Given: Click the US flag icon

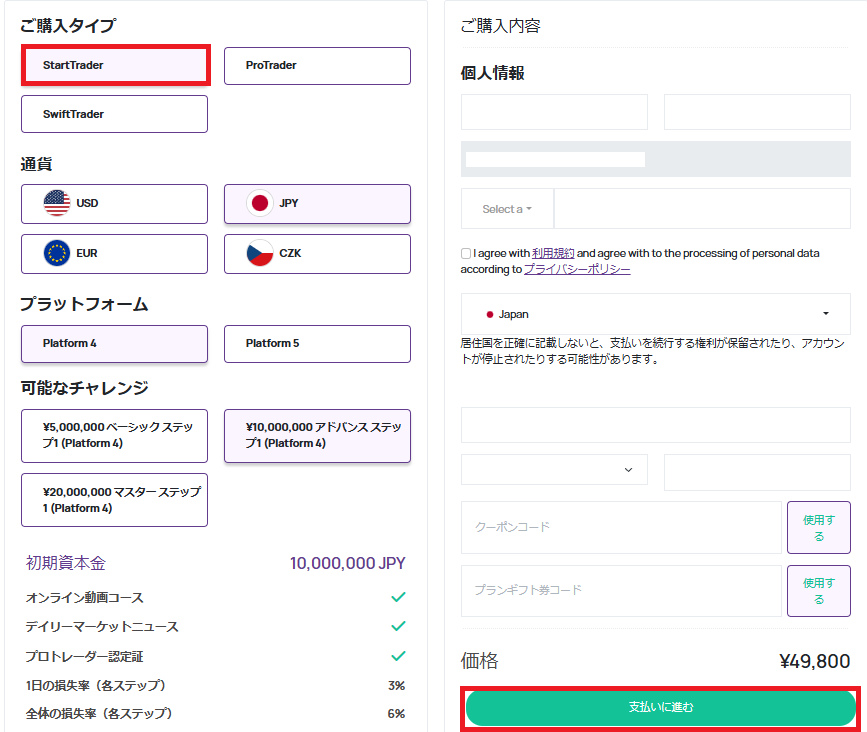Looking at the screenshot, I should (x=57, y=203).
